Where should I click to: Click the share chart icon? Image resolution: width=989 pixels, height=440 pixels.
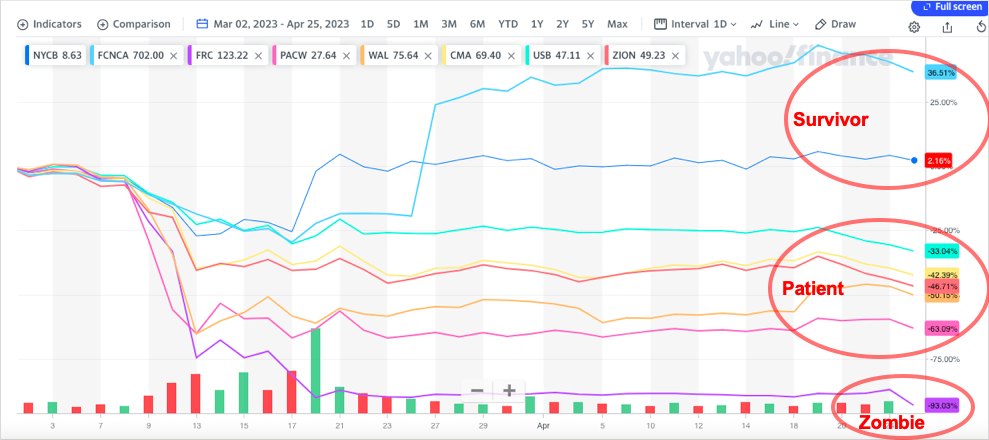click(x=947, y=27)
